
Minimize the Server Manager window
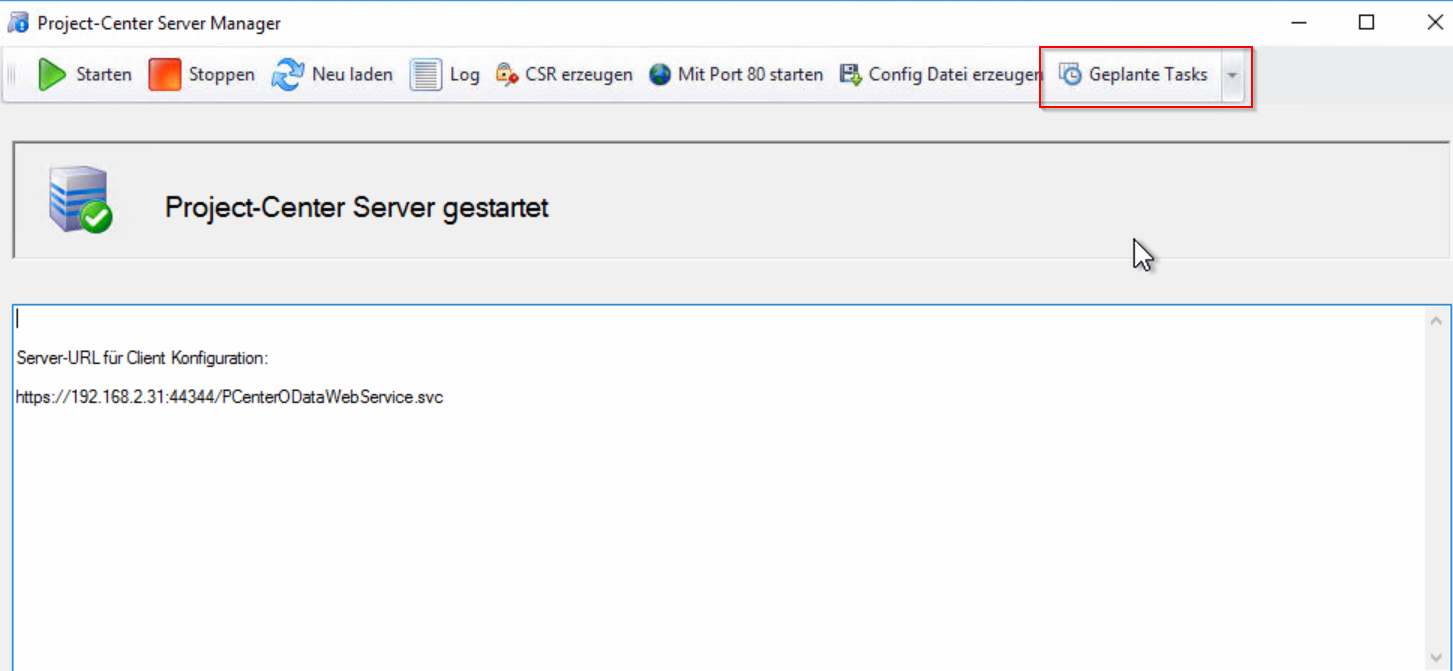point(1298,22)
